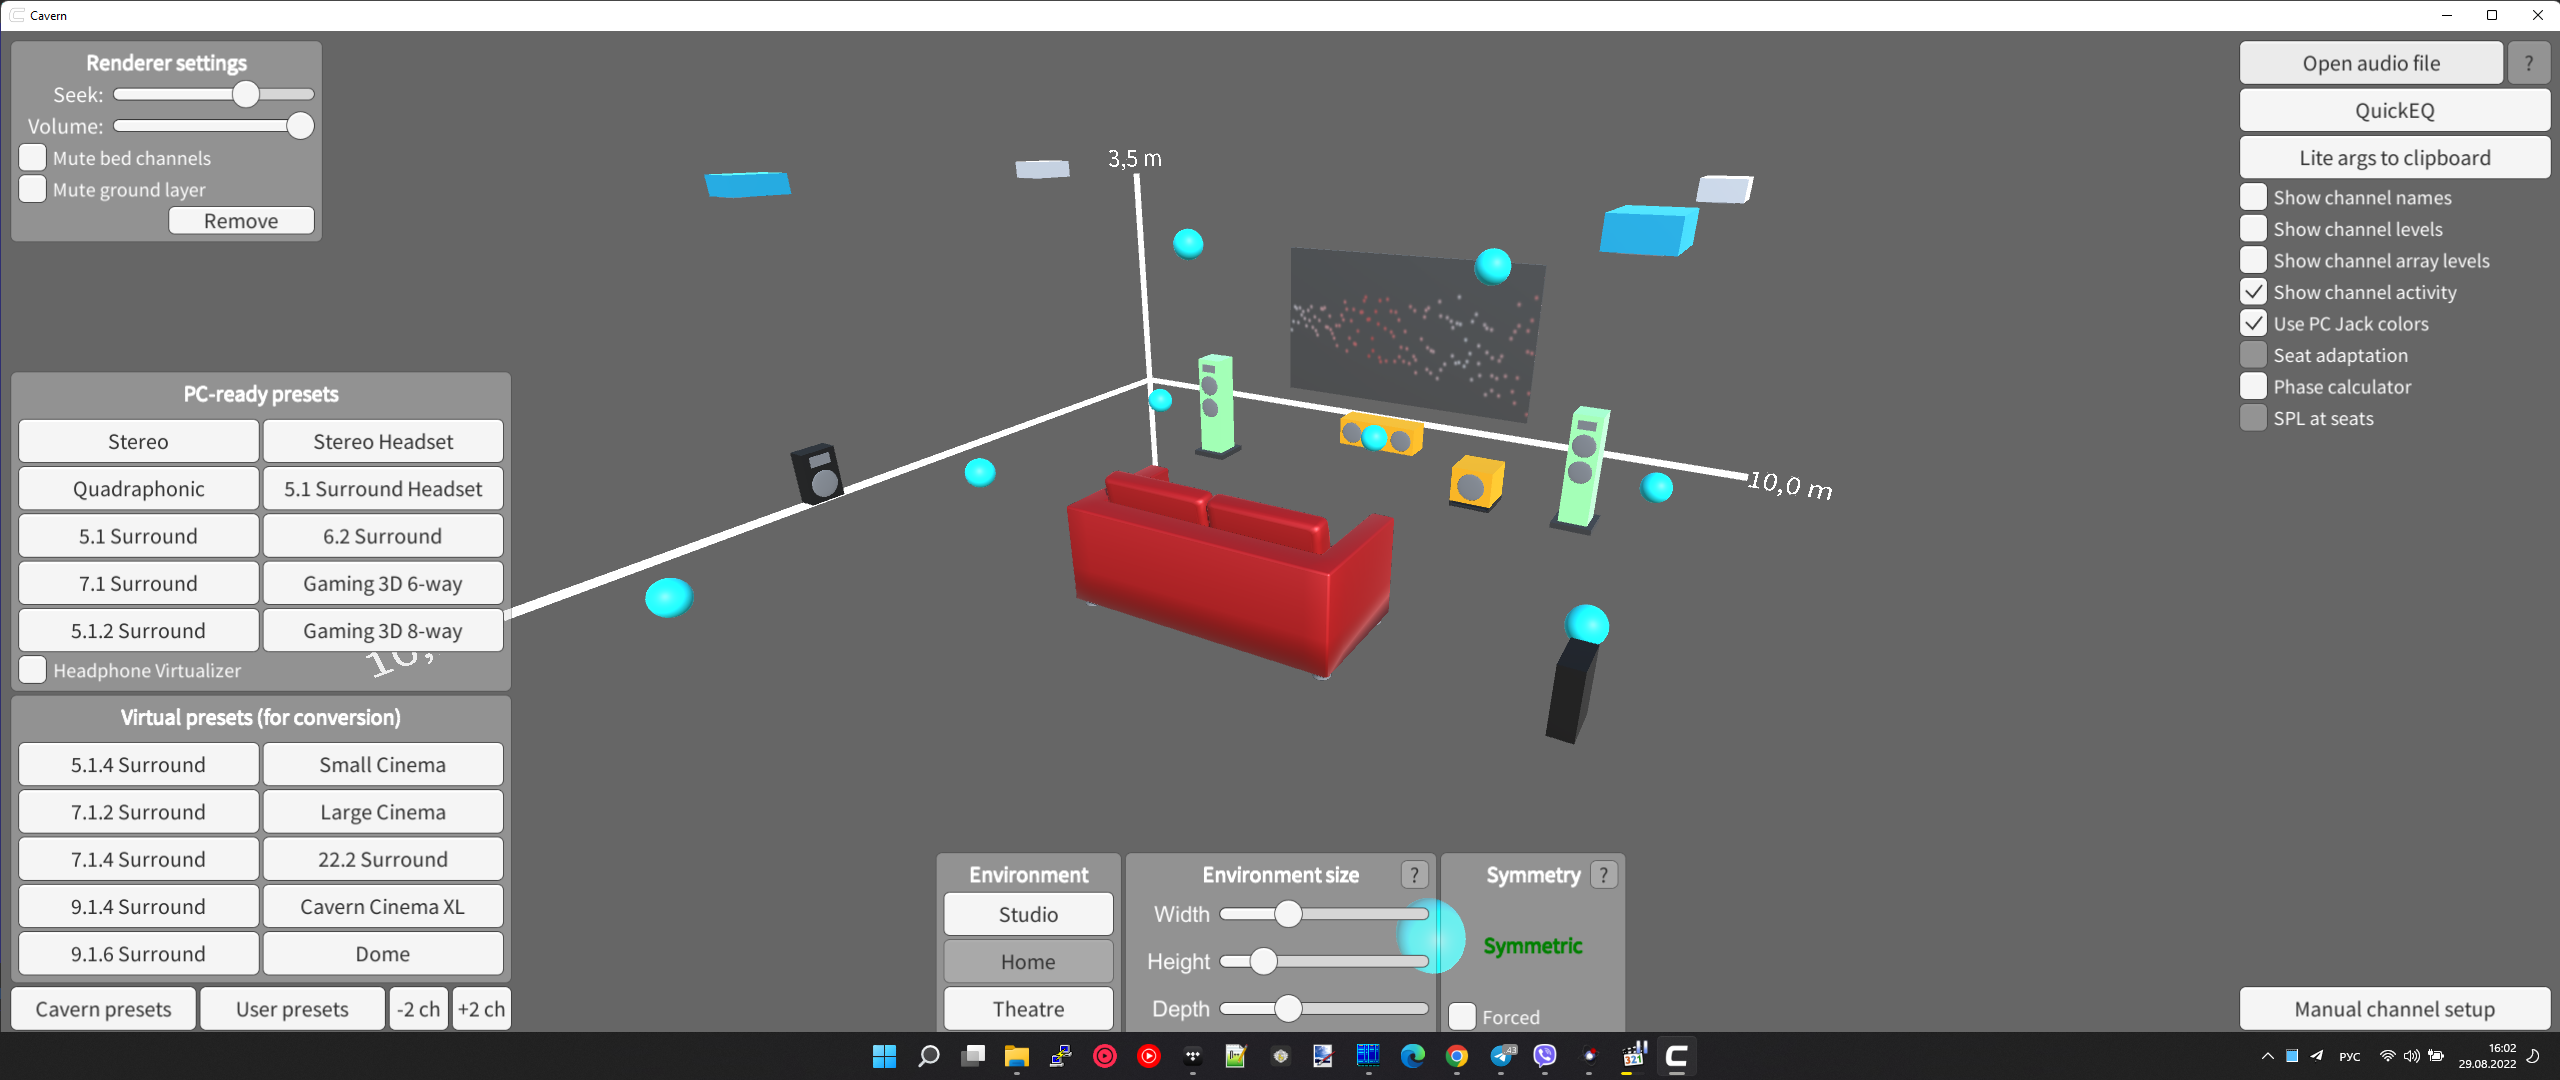Select the black speaker on the left floor line
2560x1080 pixels.
[817, 473]
